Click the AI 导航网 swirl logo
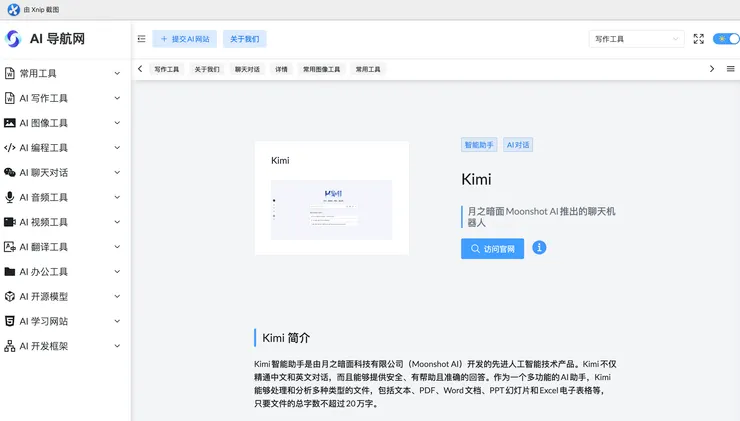The height and width of the screenshot is (421, 740). [x=13, y=39]
